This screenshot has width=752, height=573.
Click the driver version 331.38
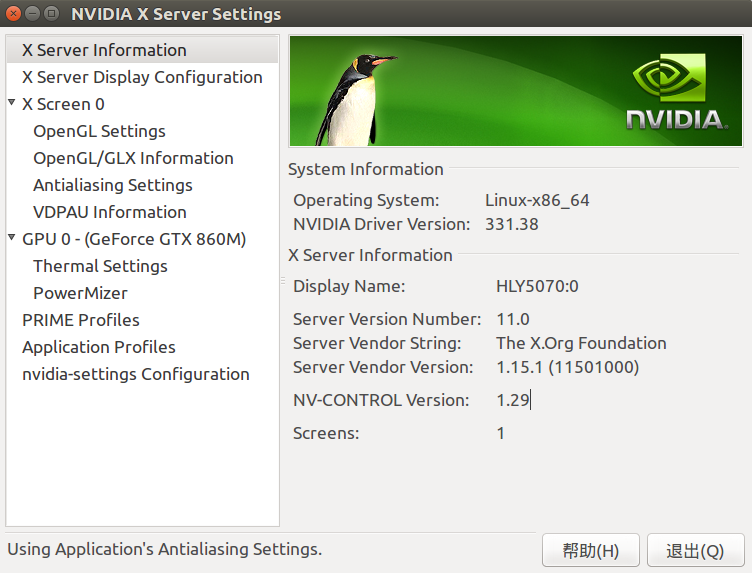click(512, 224)
